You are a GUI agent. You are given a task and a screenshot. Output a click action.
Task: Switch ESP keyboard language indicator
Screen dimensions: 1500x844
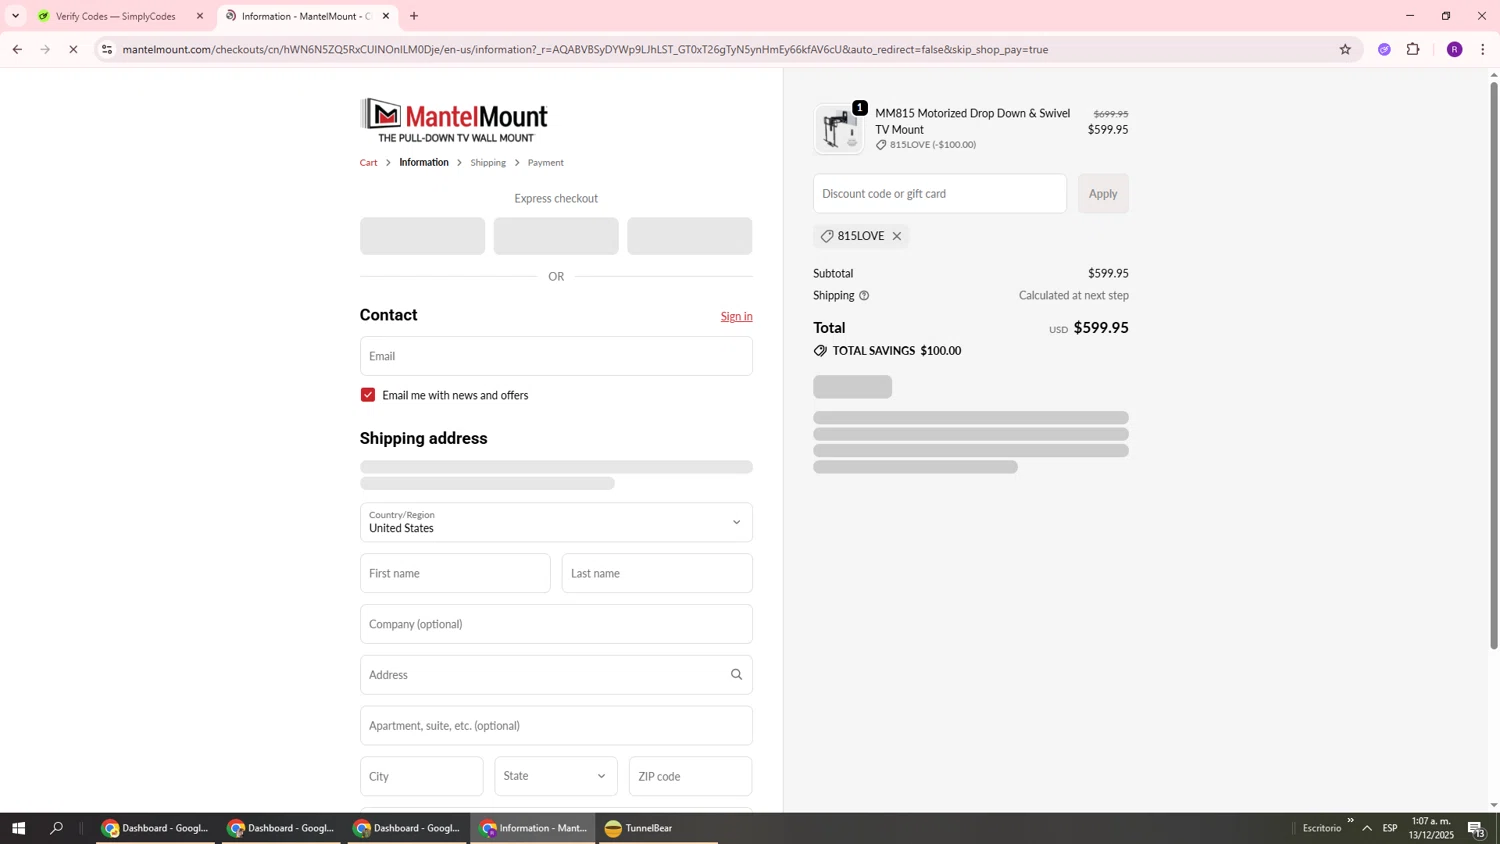(x=1390, y=828)
